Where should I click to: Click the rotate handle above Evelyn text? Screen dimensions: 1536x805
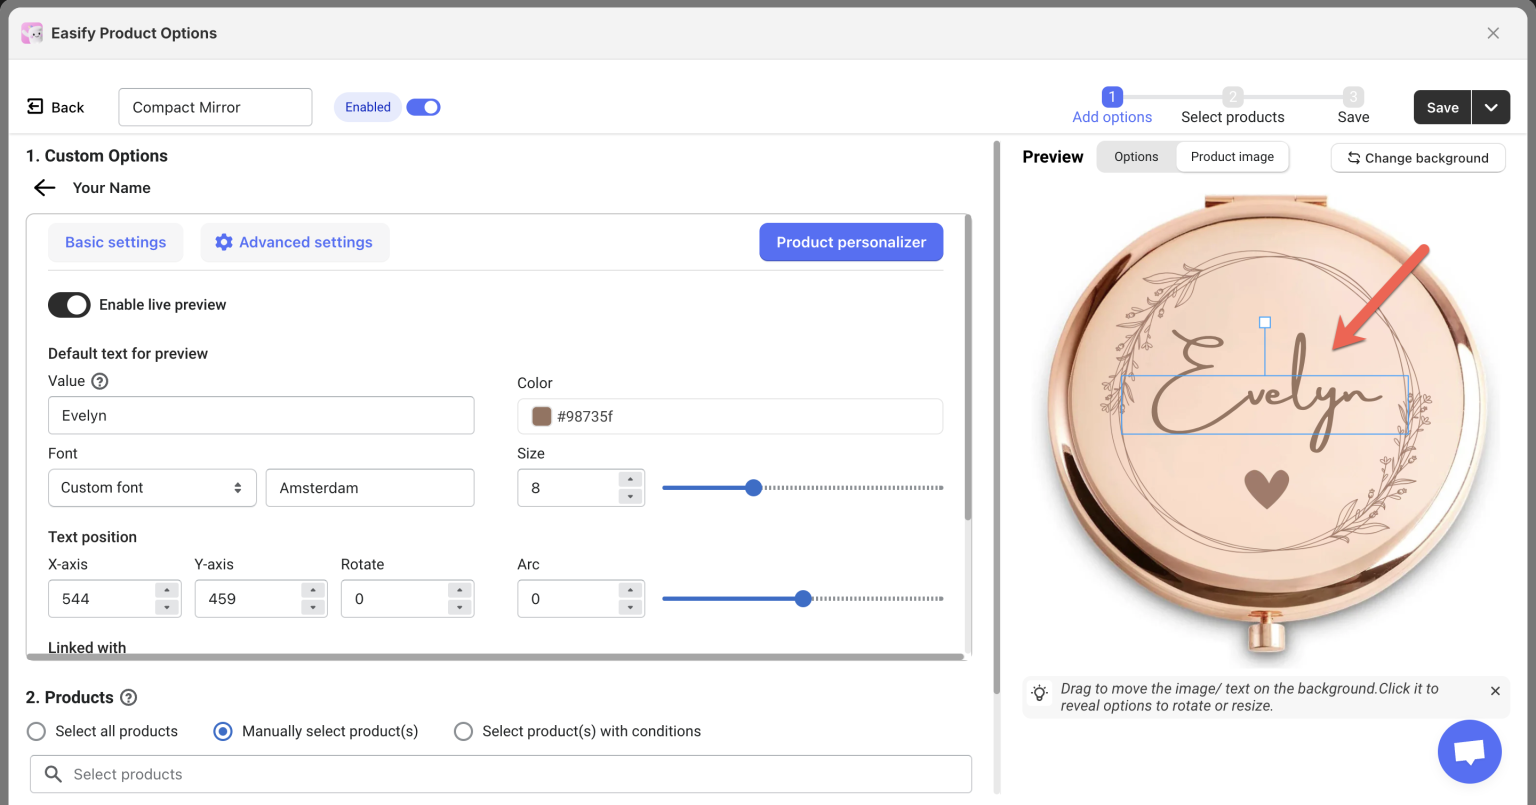click(1265, 323)
